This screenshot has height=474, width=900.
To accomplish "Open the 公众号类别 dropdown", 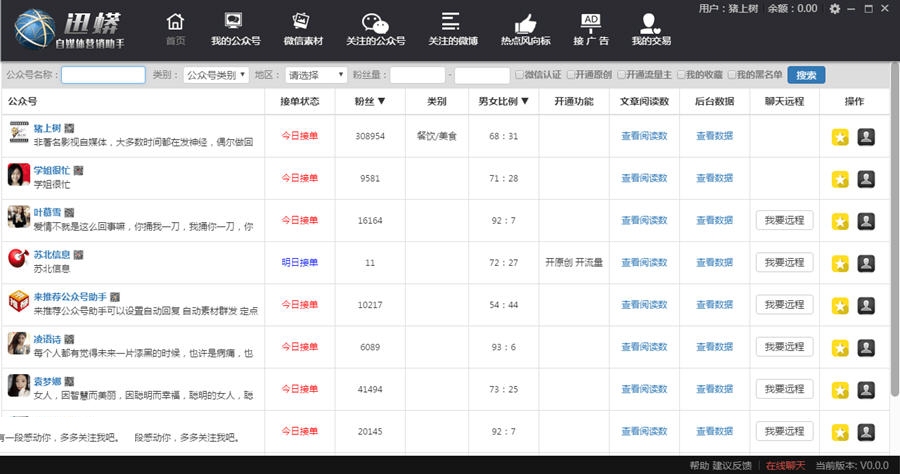I will coord(216,75).
